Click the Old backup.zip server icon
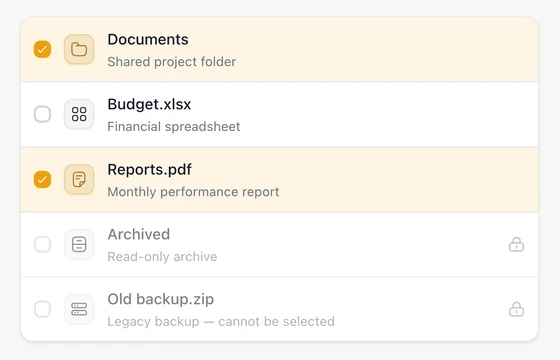Viewport: 560px width, 360px height. (x=79, y=309)
